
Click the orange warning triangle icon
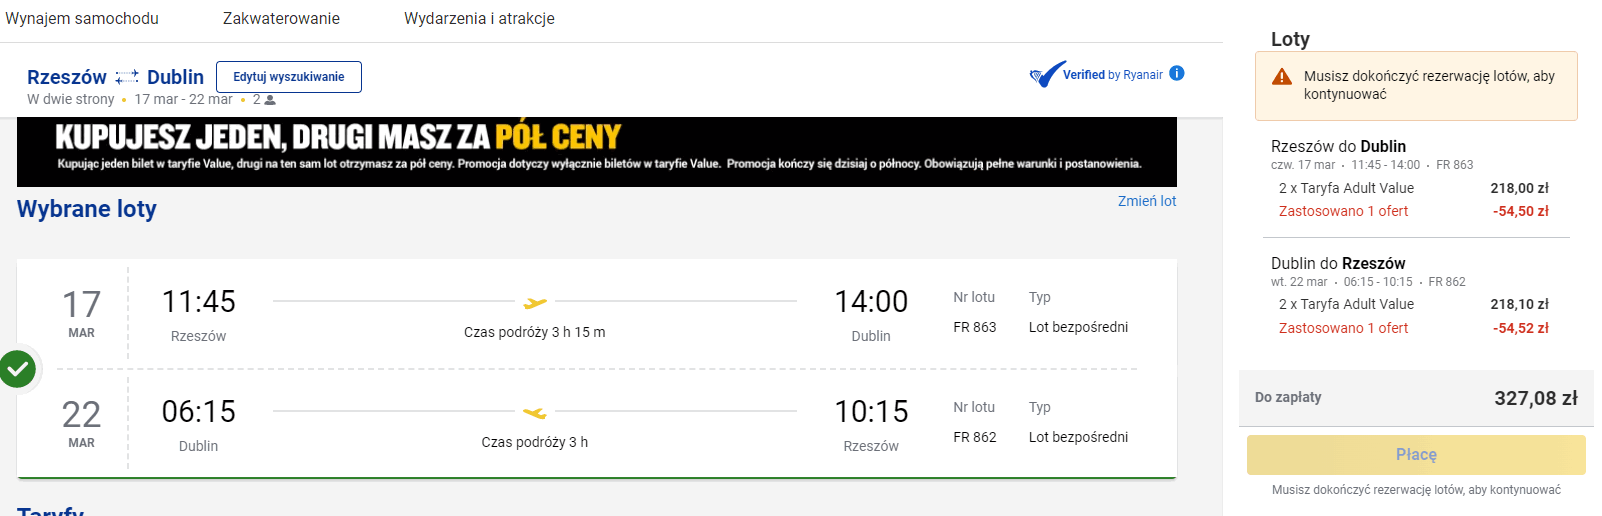pos(1282,77)
